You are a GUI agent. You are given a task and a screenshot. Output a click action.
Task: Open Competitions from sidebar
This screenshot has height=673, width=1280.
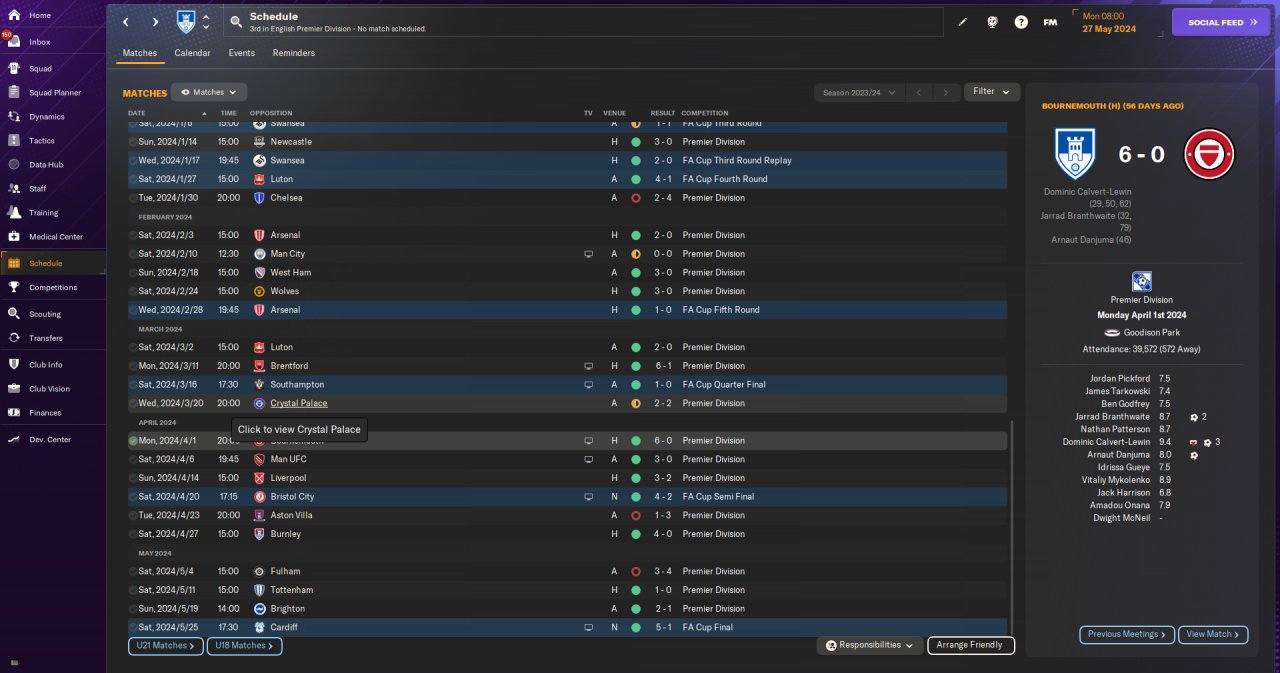point(53,287)
